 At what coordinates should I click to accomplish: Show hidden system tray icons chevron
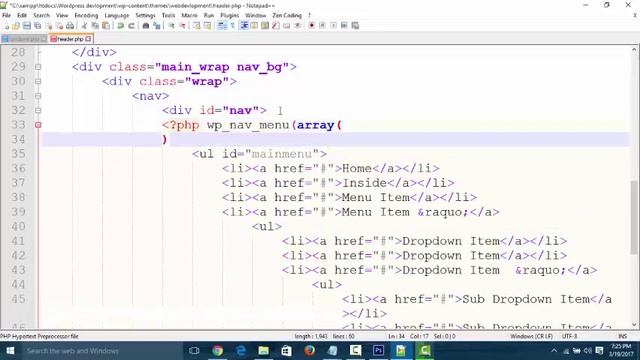(x=554, y=351)
